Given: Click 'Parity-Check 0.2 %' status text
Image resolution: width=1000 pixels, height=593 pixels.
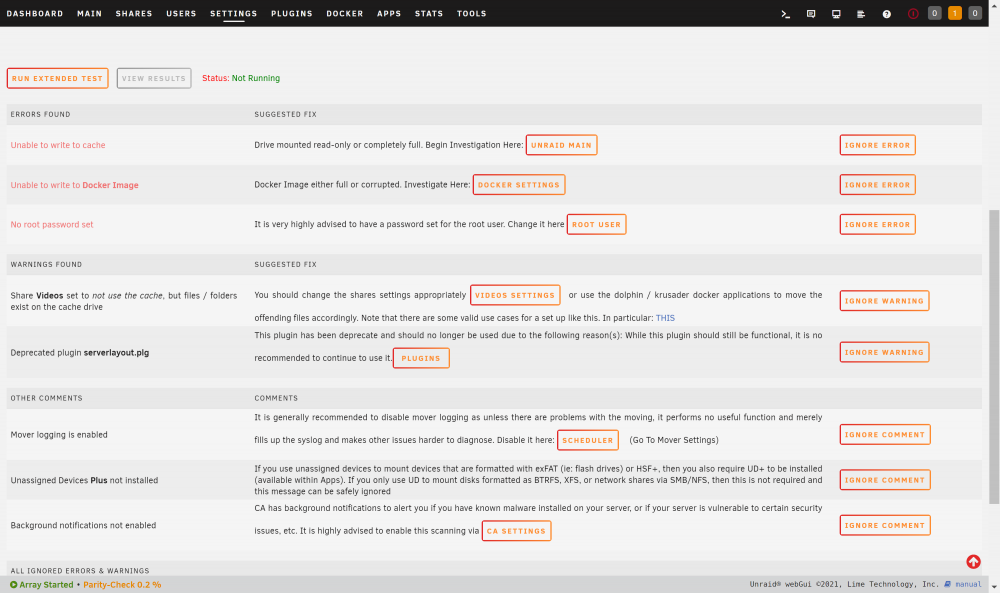Looking at the screenshot, I should click(x=122, y=585).
